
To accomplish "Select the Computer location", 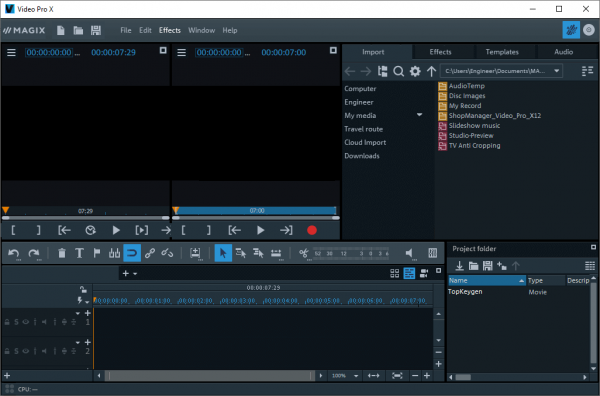I will 360,89.
